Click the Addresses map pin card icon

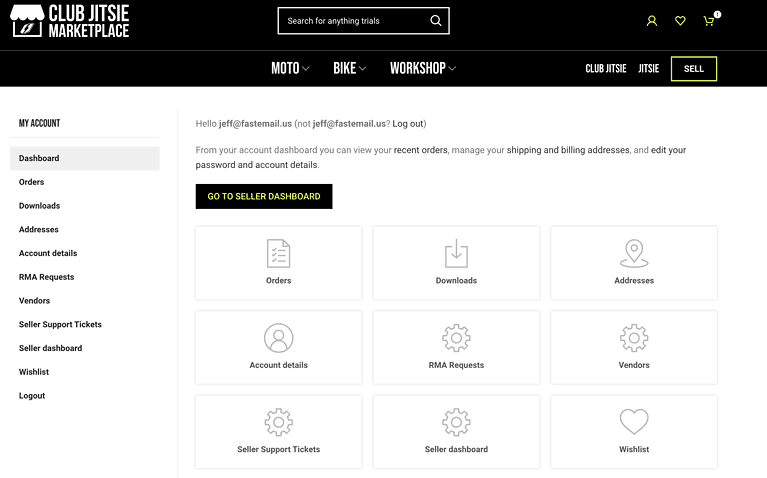(x=634, y=253)
